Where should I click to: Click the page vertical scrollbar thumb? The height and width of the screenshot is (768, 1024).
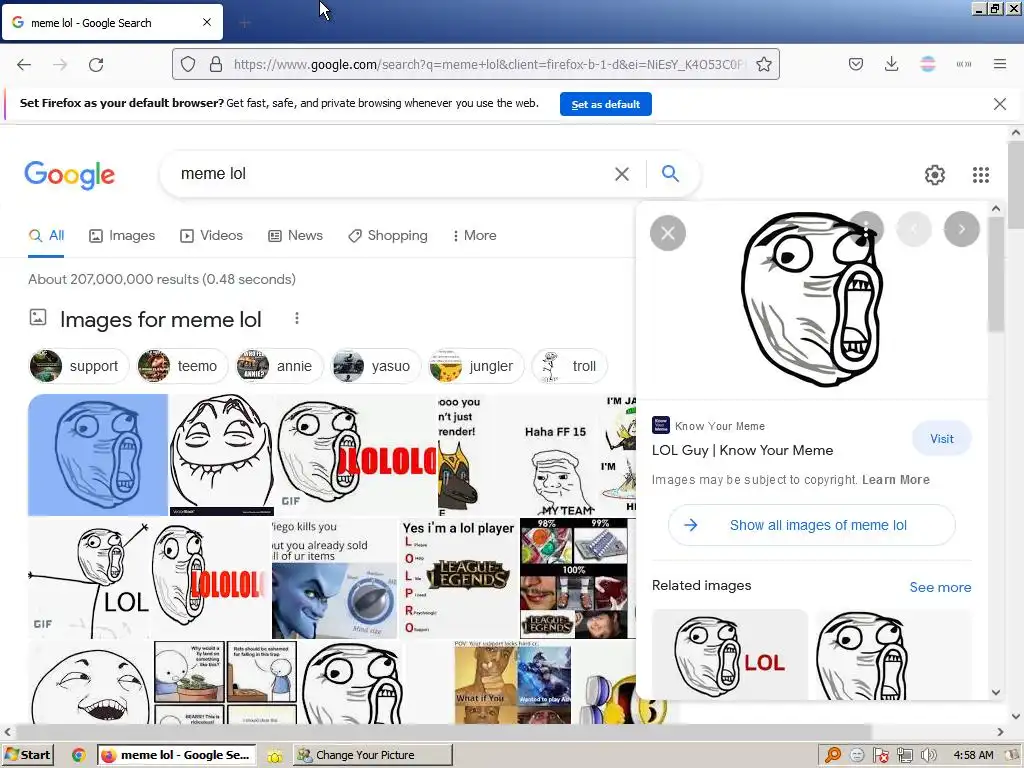(1015, 184)
